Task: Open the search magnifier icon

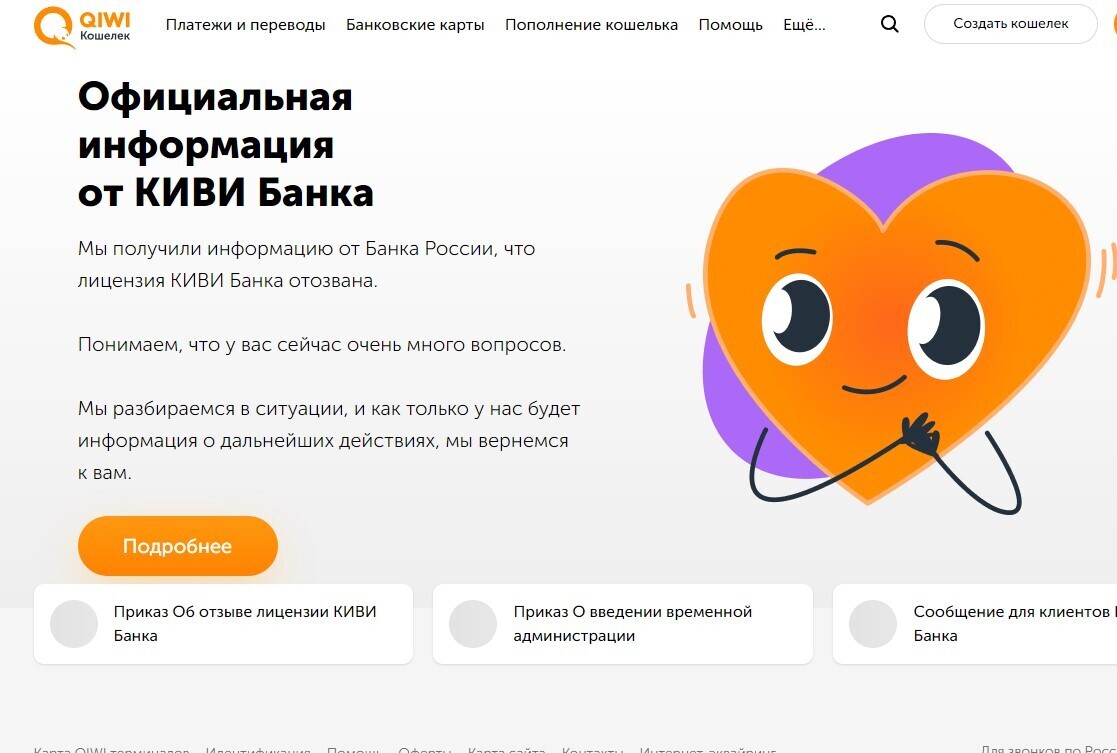Action: point(890,24)
